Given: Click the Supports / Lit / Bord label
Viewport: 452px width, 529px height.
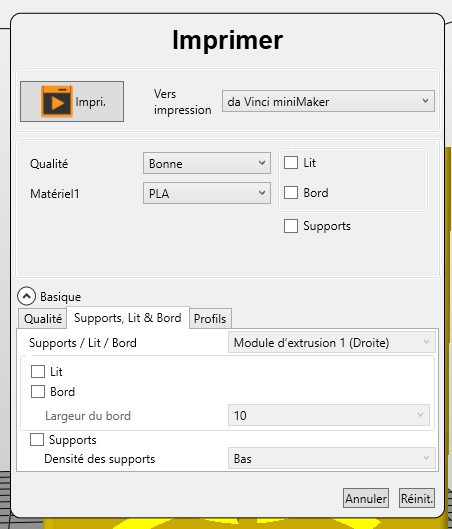Looking at the screenshot, I should point(83,343).
